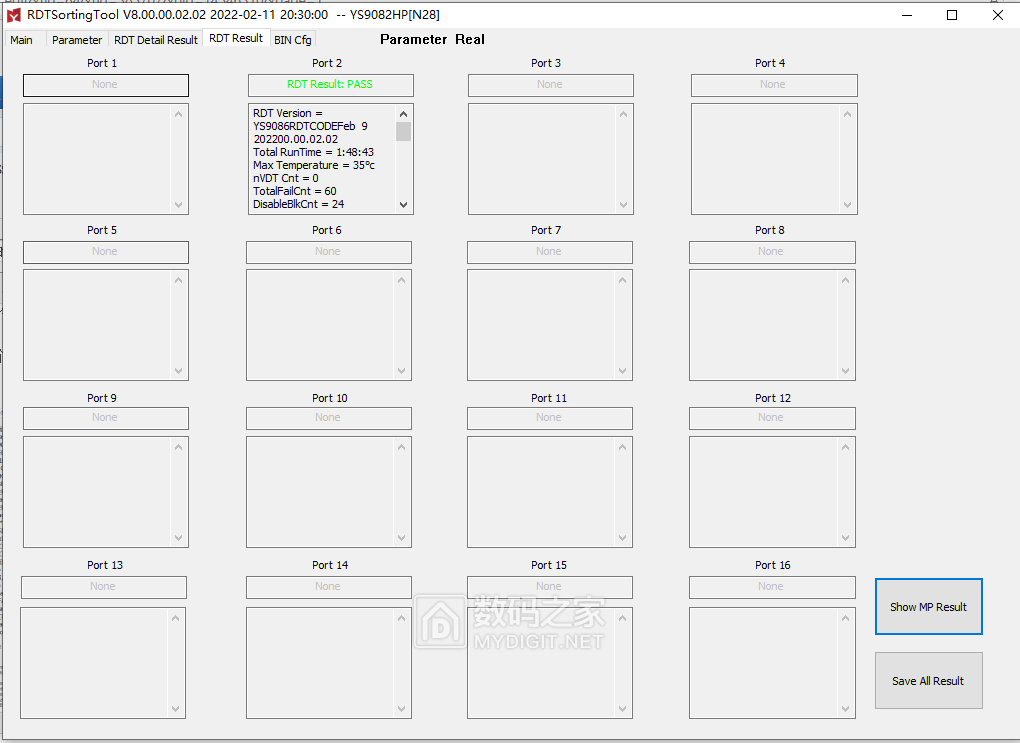
Task: Click the Port 1 result text area
Action: point(97,159)
